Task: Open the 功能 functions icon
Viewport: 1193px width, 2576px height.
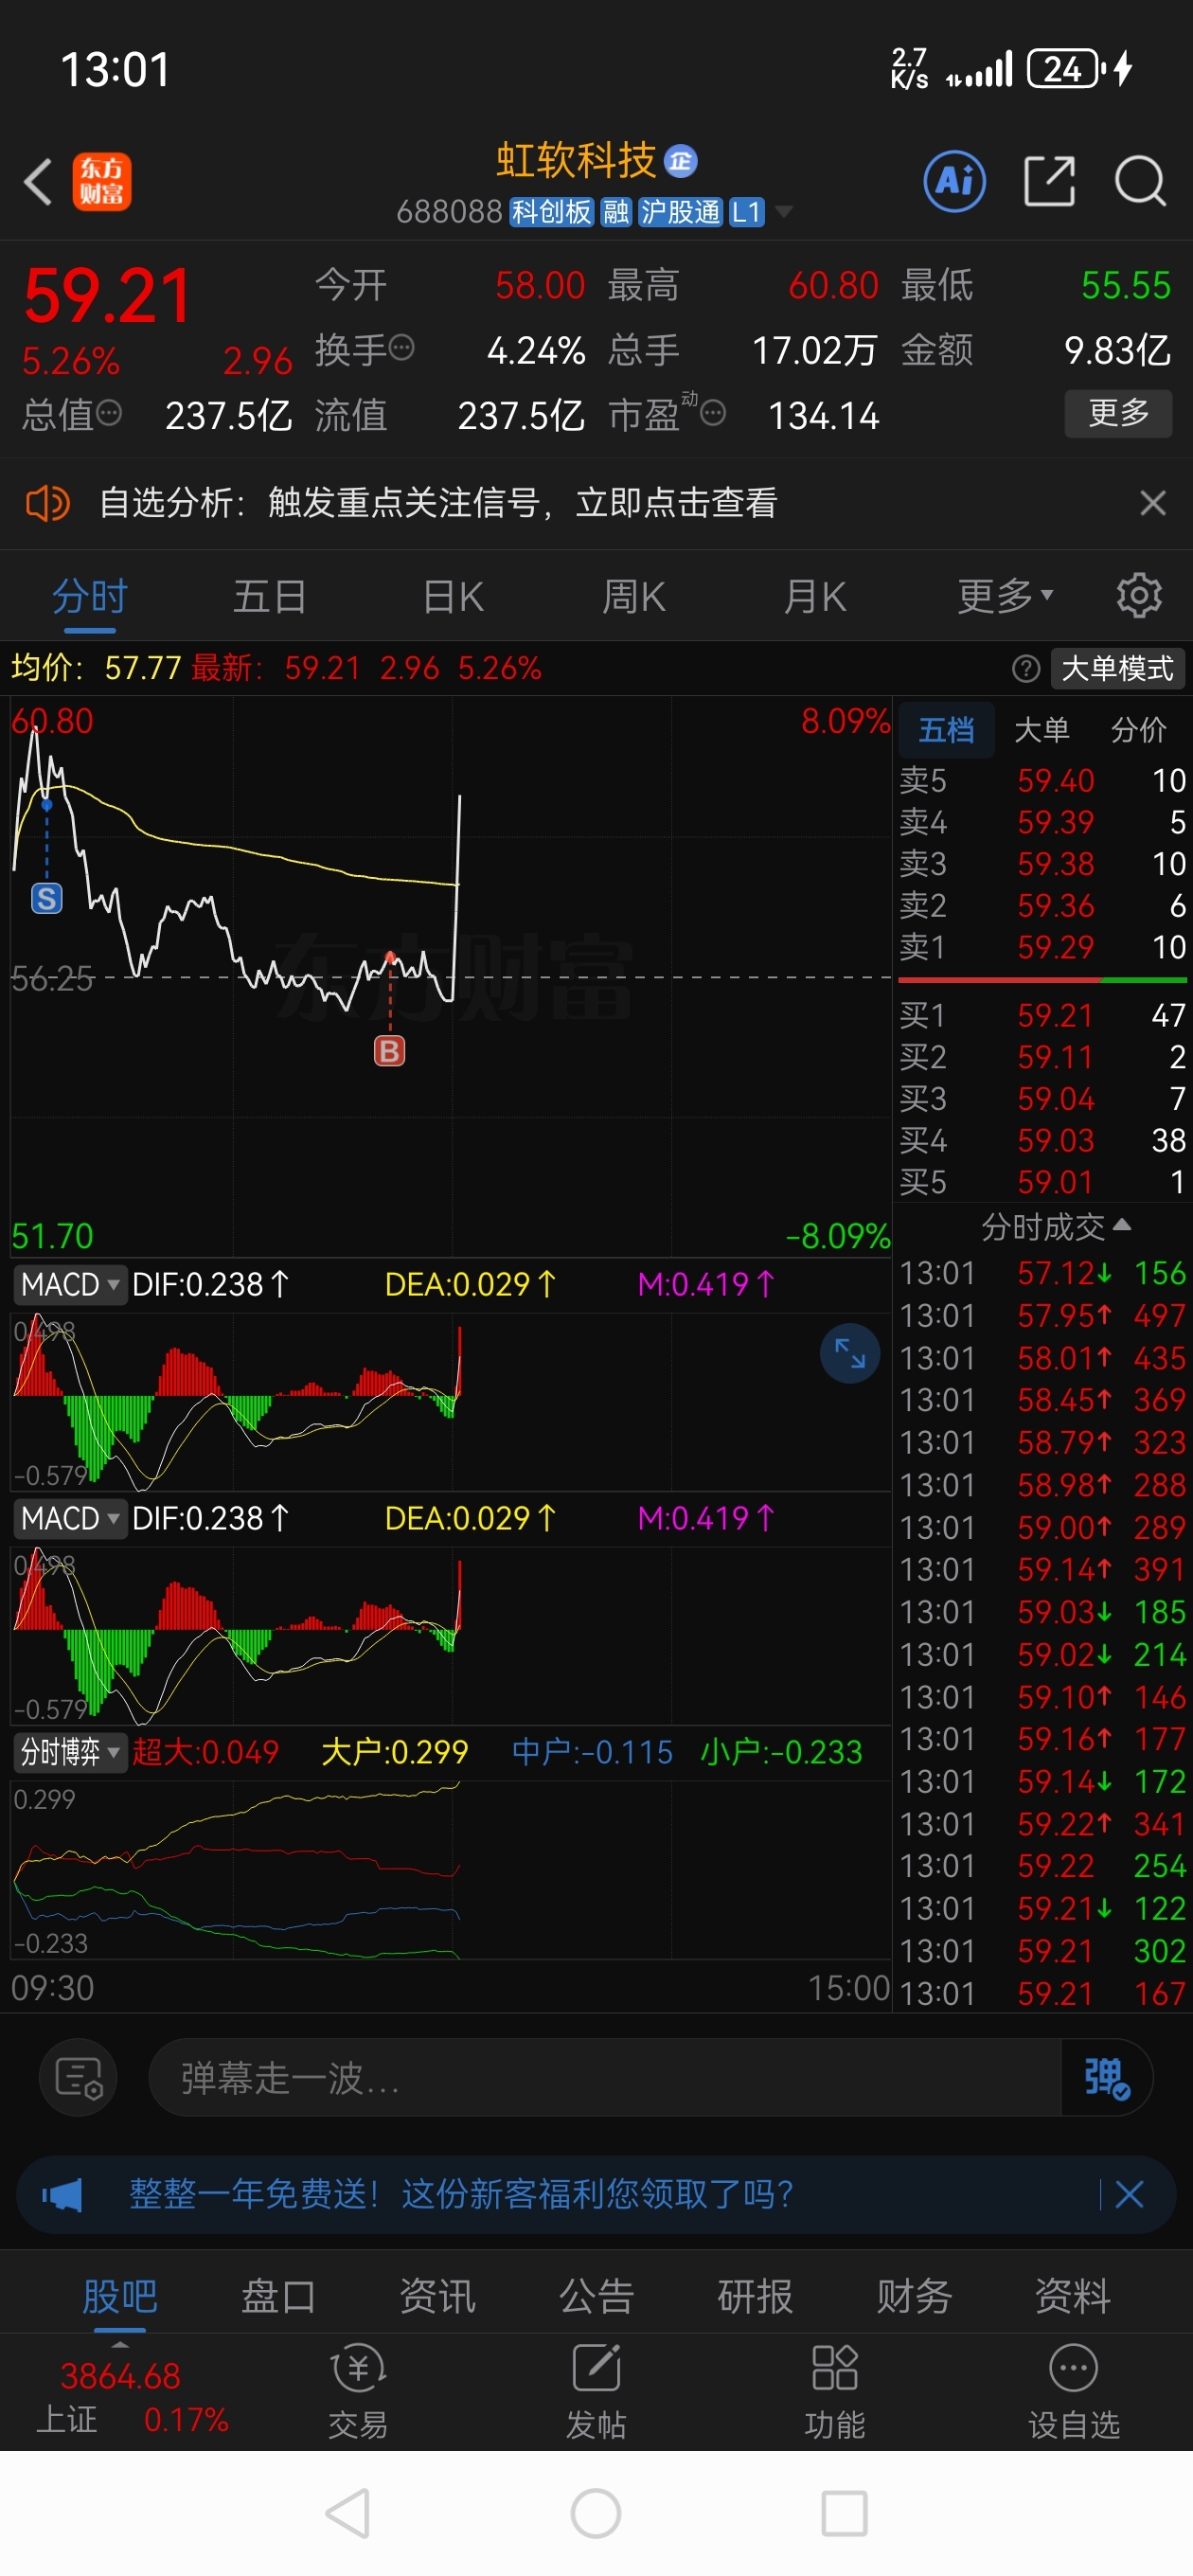Action: click(835, 2392)
